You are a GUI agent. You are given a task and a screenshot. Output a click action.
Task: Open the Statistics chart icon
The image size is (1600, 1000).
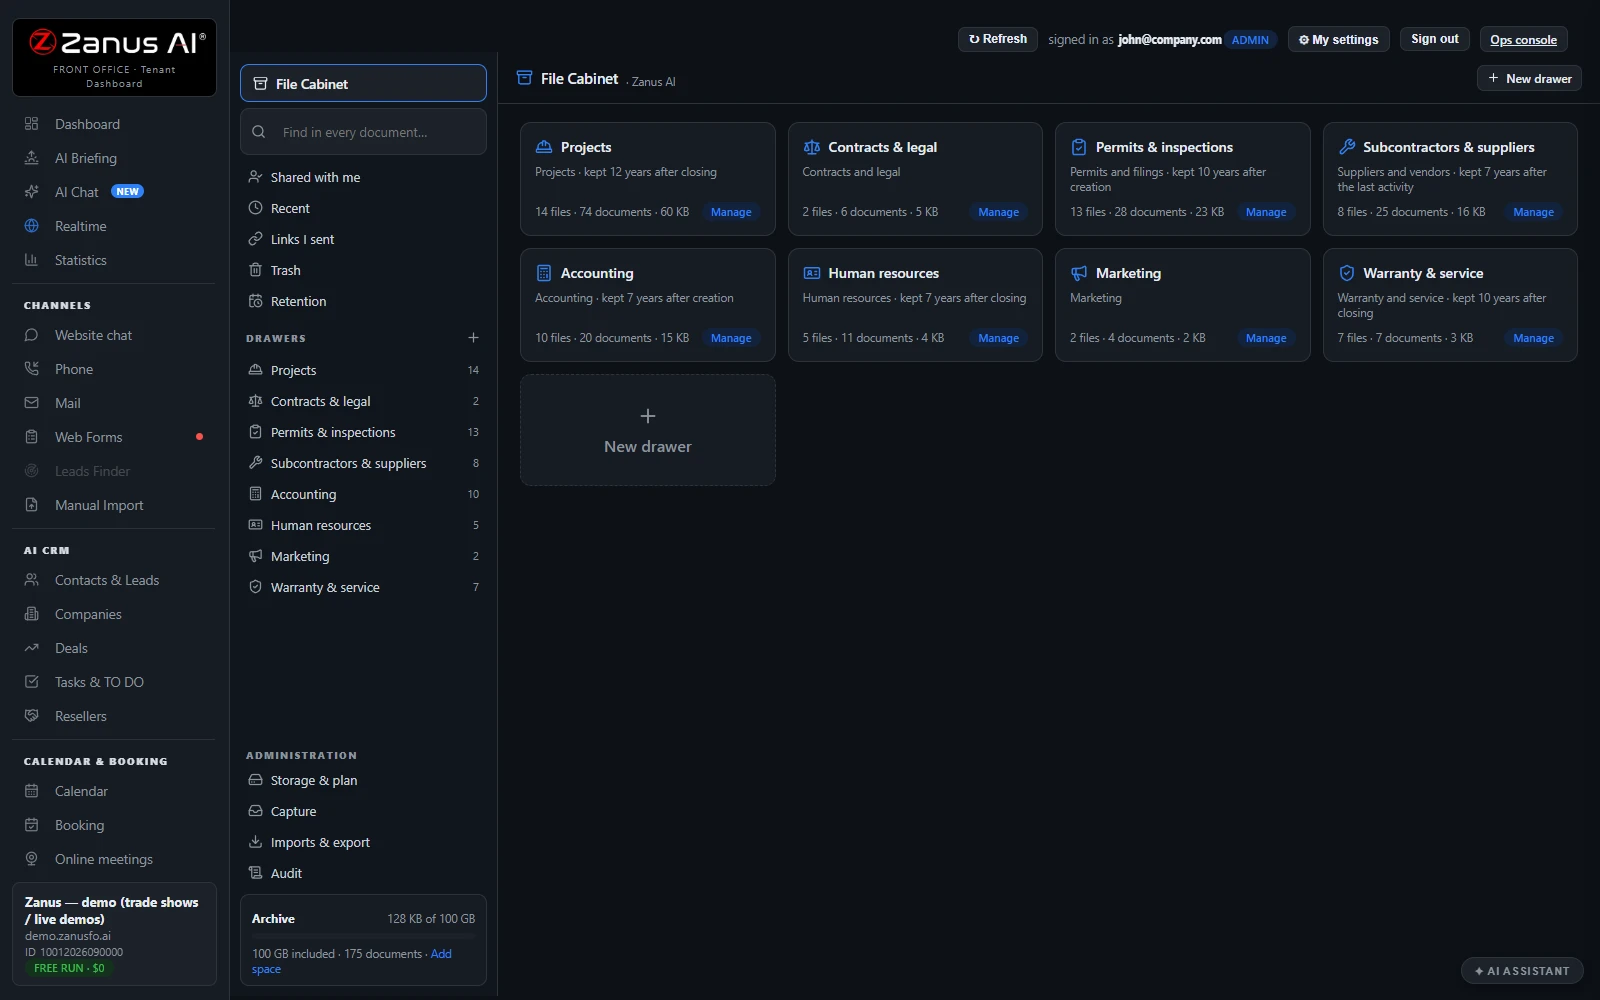point(31,260)
